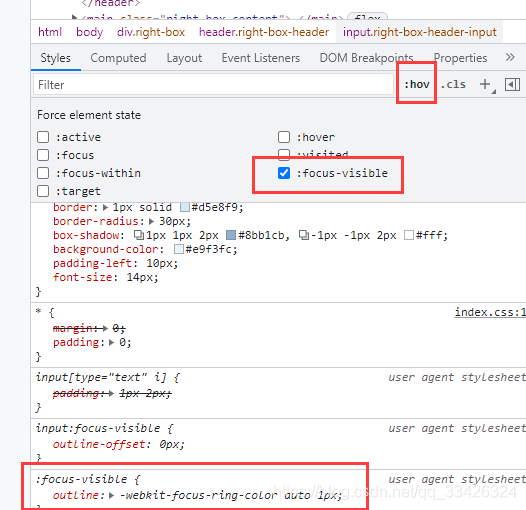The height and width of the screenshot is (510, 526).
Task: Open the #d5e8f9 border color swatch
Action: click(x=185, y=207)
